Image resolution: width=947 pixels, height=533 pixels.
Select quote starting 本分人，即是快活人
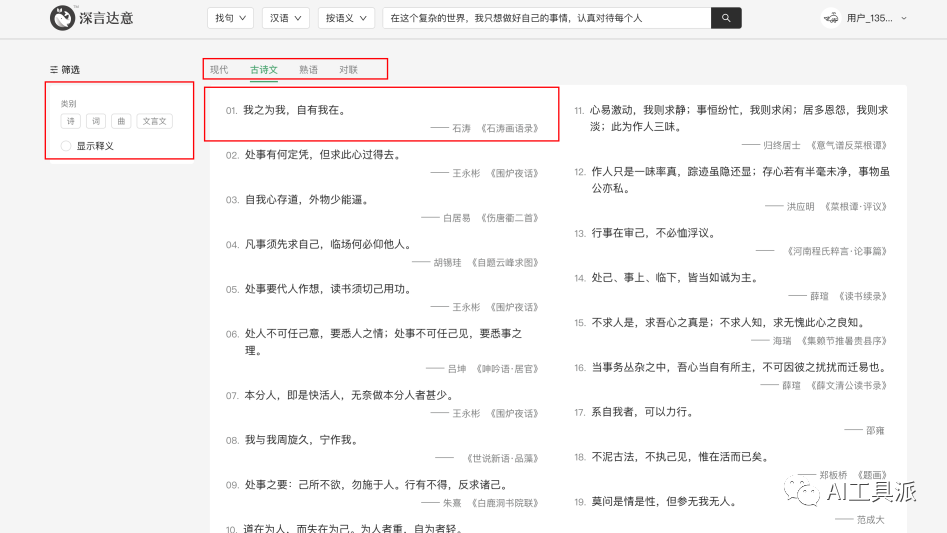(350, 395)
